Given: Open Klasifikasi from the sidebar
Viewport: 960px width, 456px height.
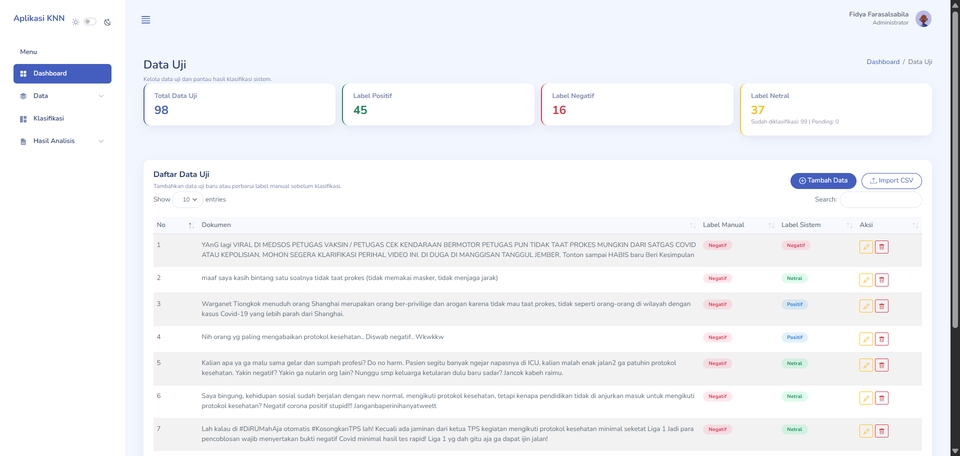Looking at the screenshot, I should [48, 119].
